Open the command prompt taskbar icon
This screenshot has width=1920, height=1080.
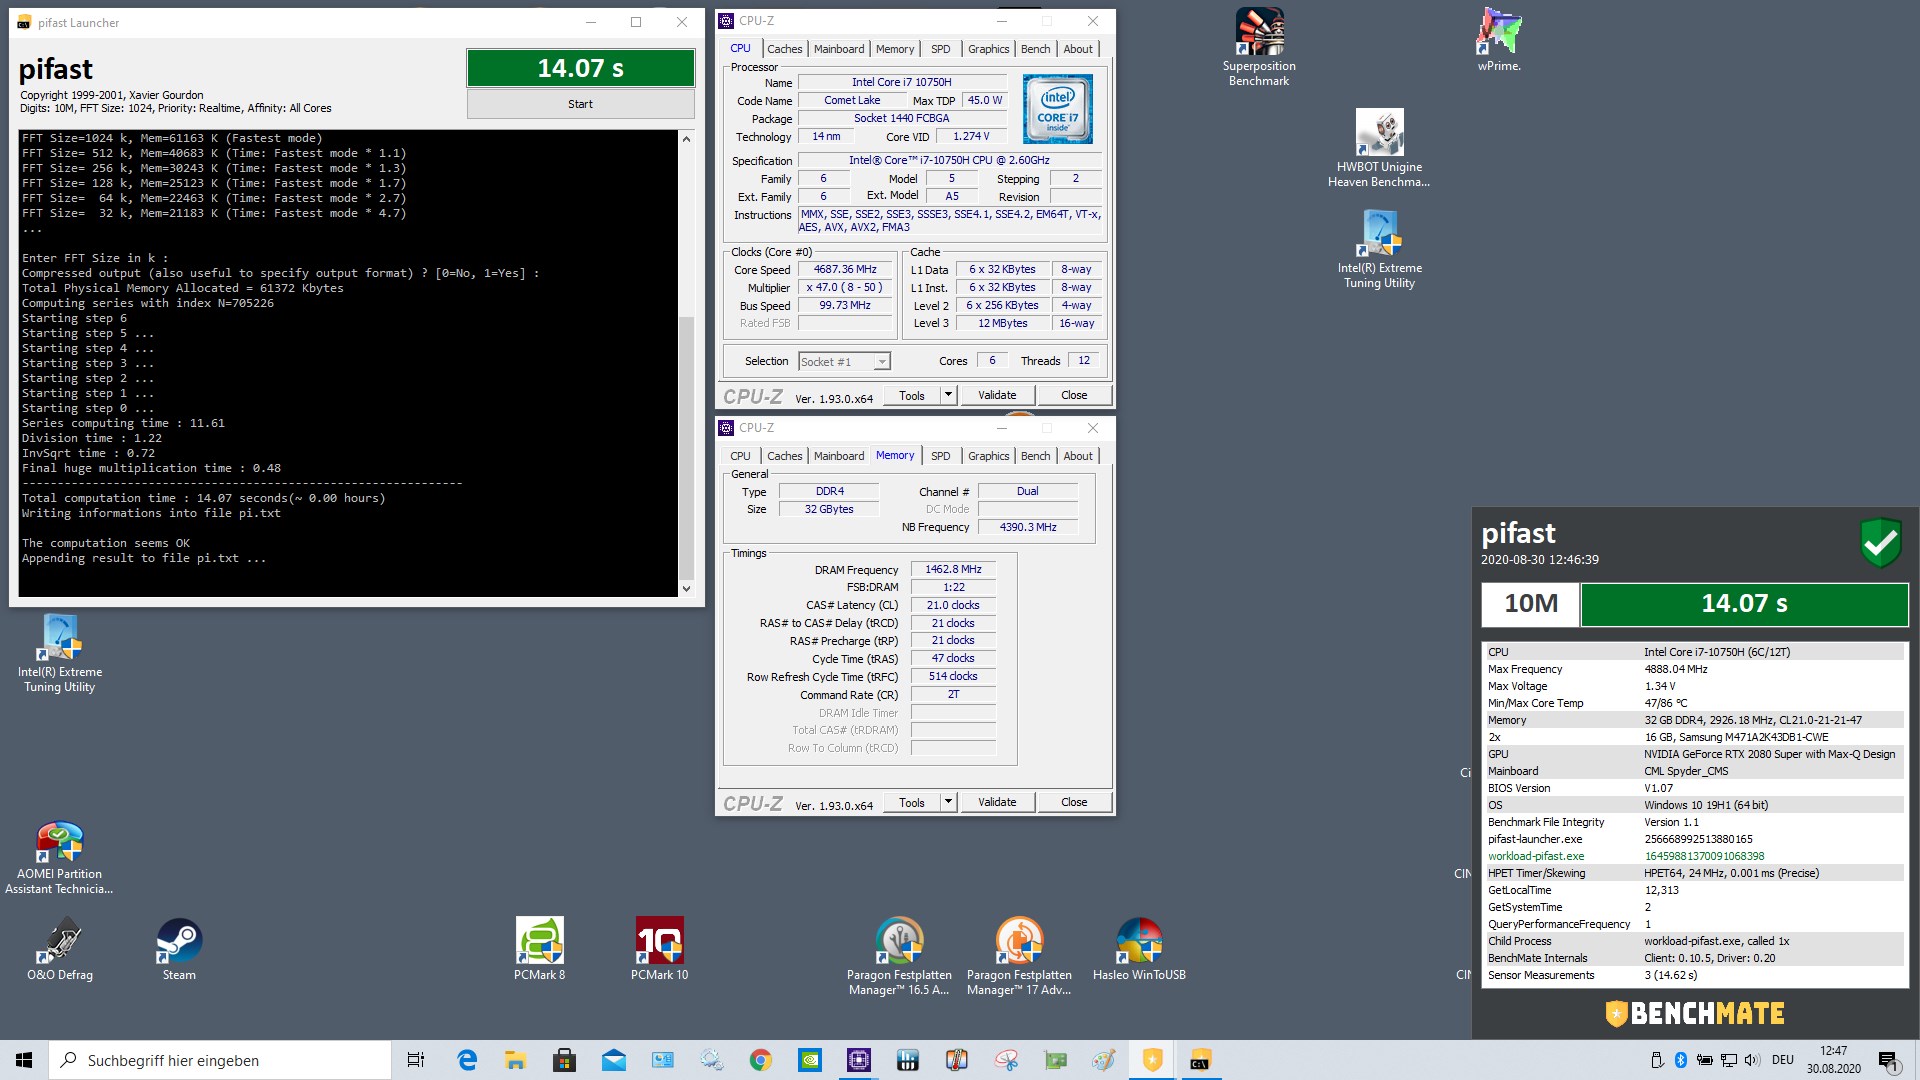coord(1200,1060)
